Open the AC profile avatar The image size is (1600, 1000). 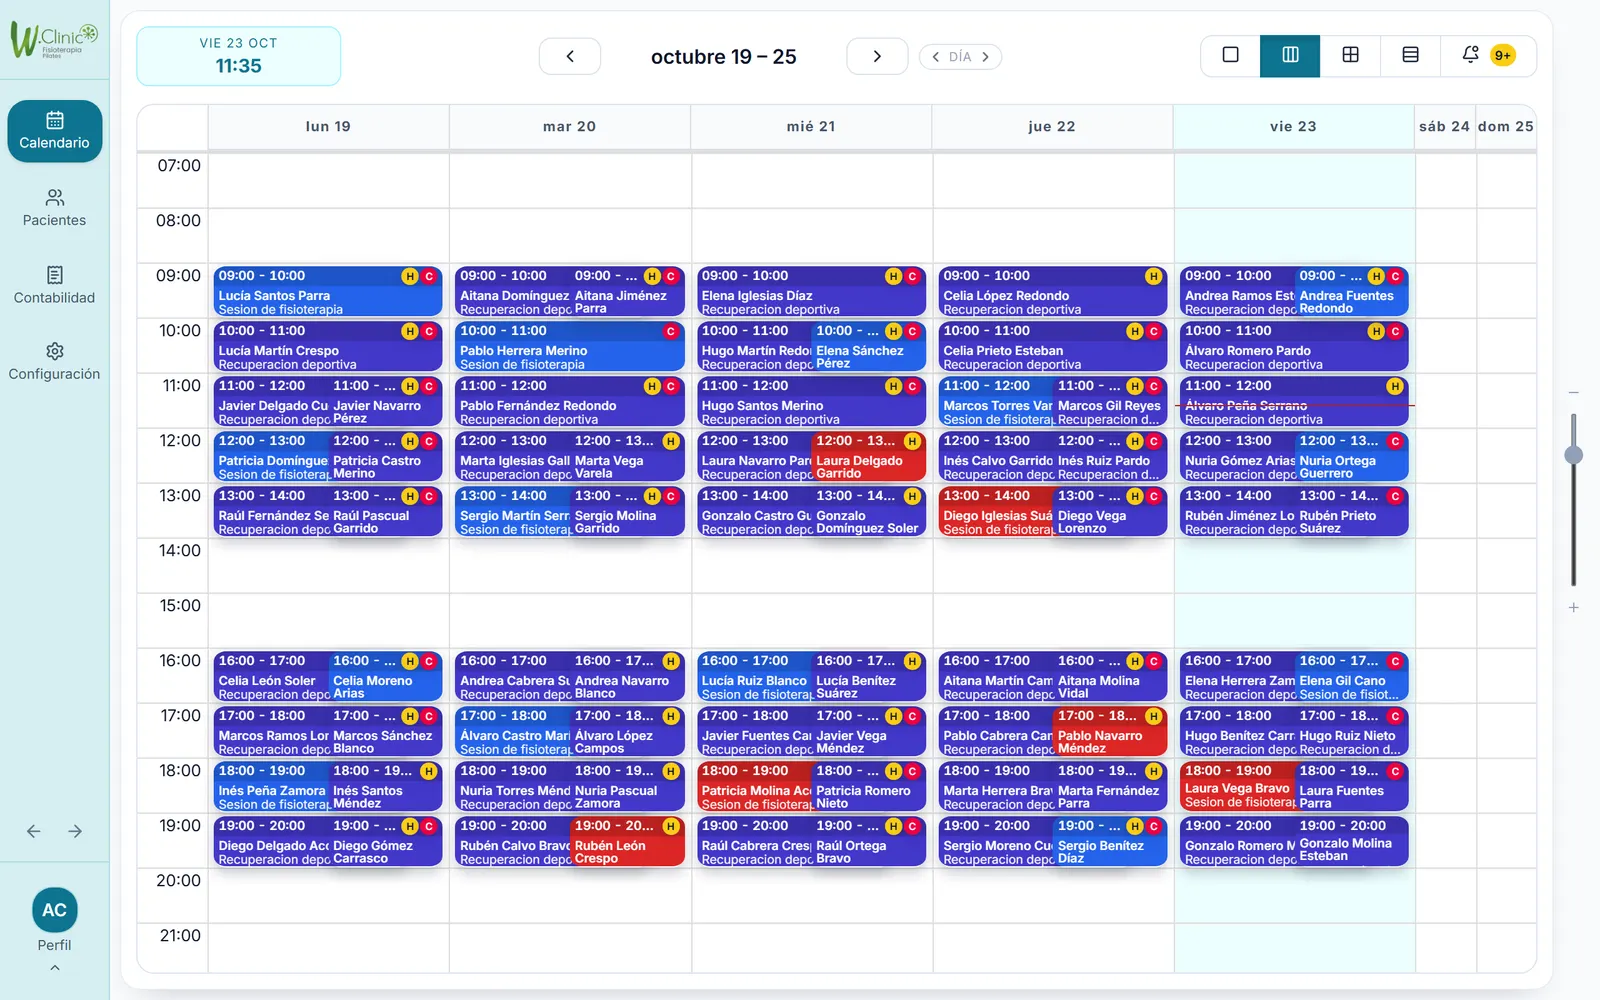coord(54,910)
